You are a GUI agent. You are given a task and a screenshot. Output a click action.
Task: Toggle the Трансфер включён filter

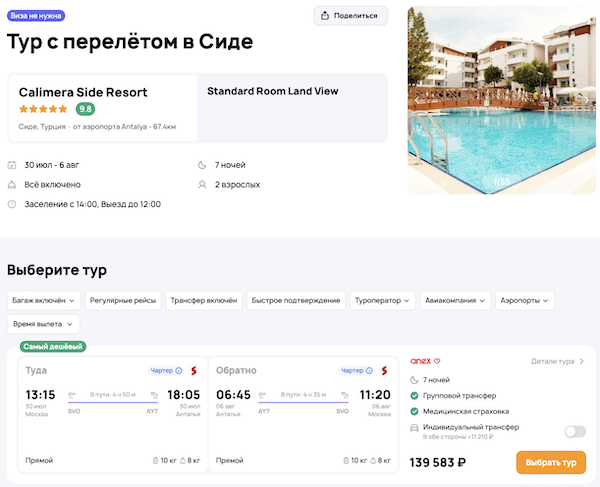pos(204,300)
